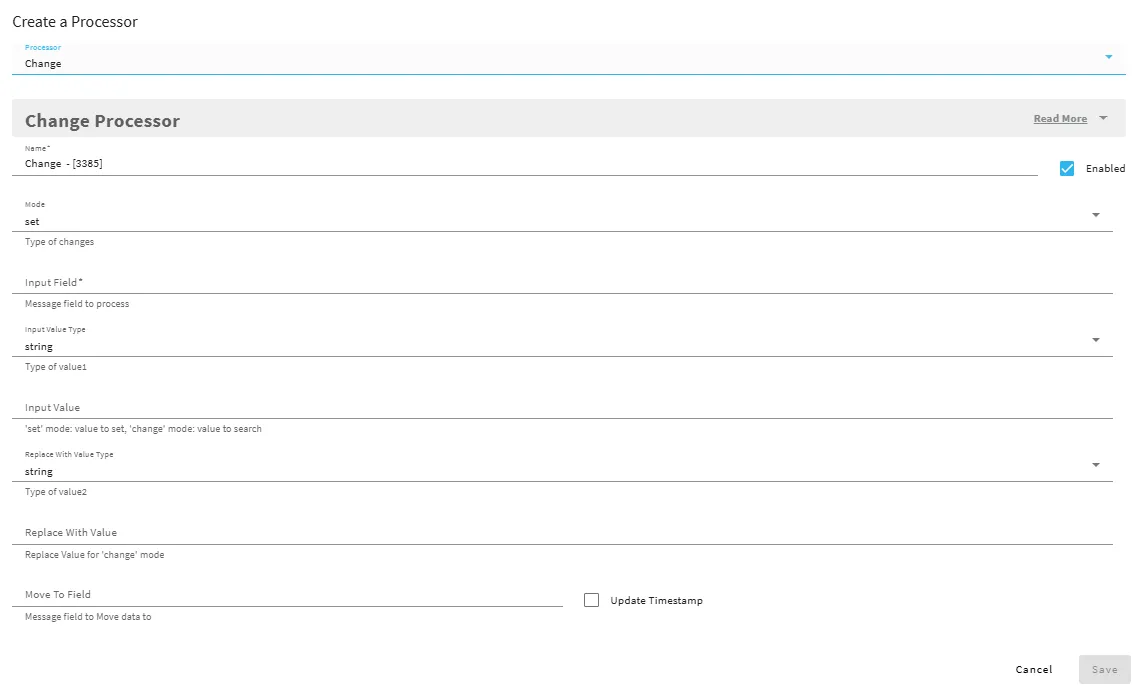1136x687 pixels.
Task: Cancel the processor creation
Action: pyautogui.click(x=1034, y=670)
